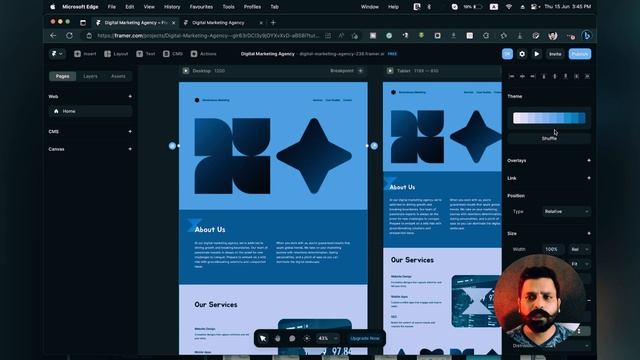
Task: Open the Actions tool in Framer toolbar
Action: point(204,54)
